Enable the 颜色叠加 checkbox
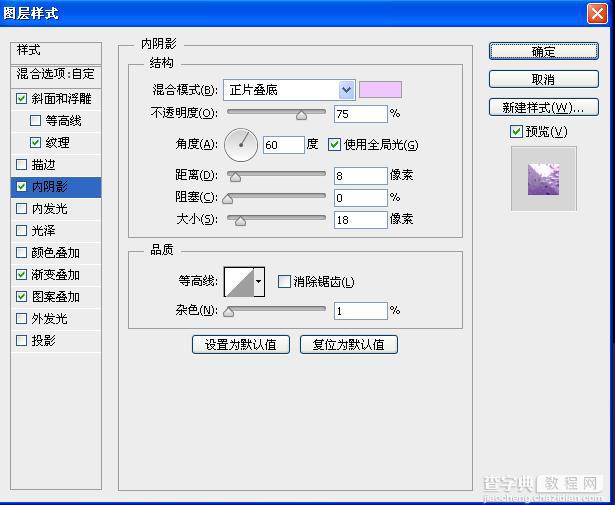The width and height of the screenshot is (615, 505). pyautogui.click(x=22, y=252)
